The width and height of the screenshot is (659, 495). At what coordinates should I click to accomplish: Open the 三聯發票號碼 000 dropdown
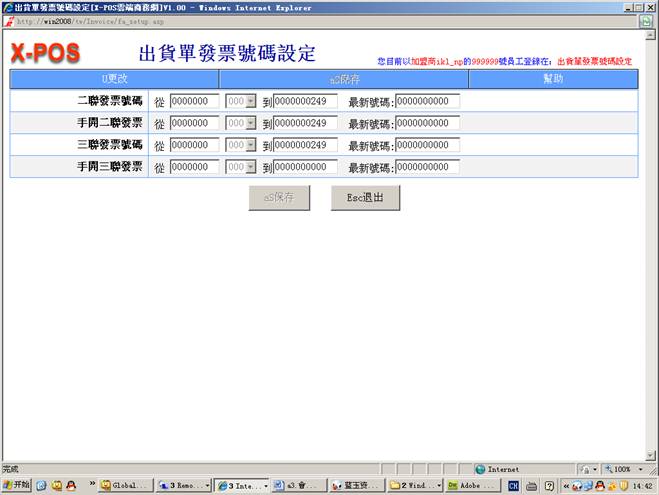(240, 145)
